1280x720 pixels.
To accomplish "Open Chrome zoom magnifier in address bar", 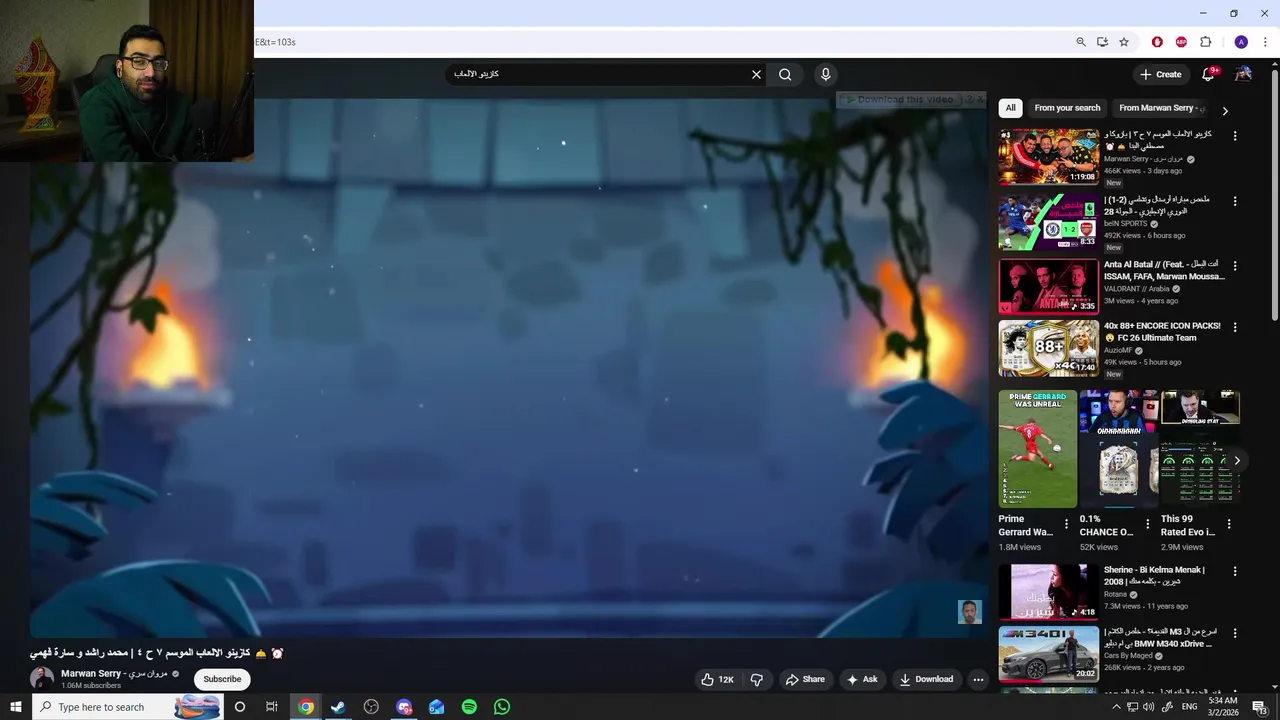I will [1081, 42].
